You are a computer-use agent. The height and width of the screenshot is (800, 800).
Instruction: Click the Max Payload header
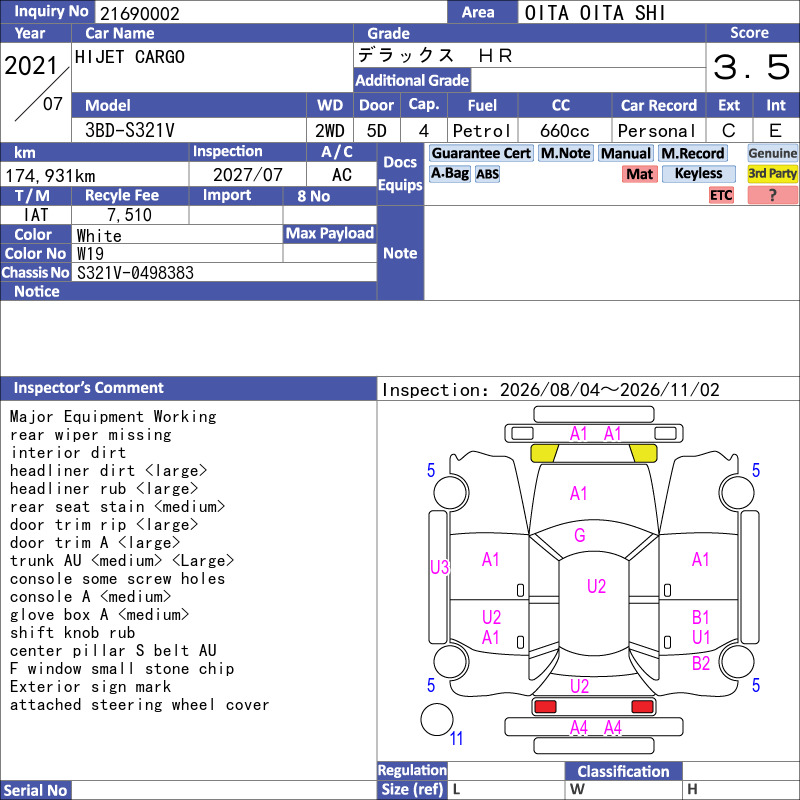pyautogui.click(x=330, y=234)
